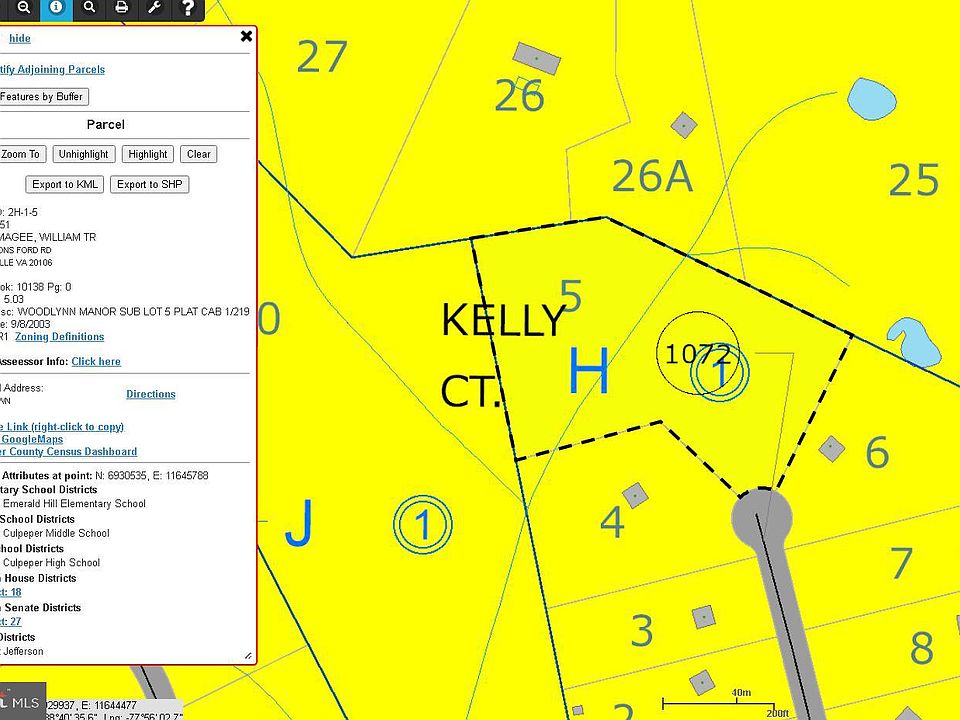Click Features by Buffer button
Image resolution: width=960 pixels, height=720 pixels.
click(43, 97)
